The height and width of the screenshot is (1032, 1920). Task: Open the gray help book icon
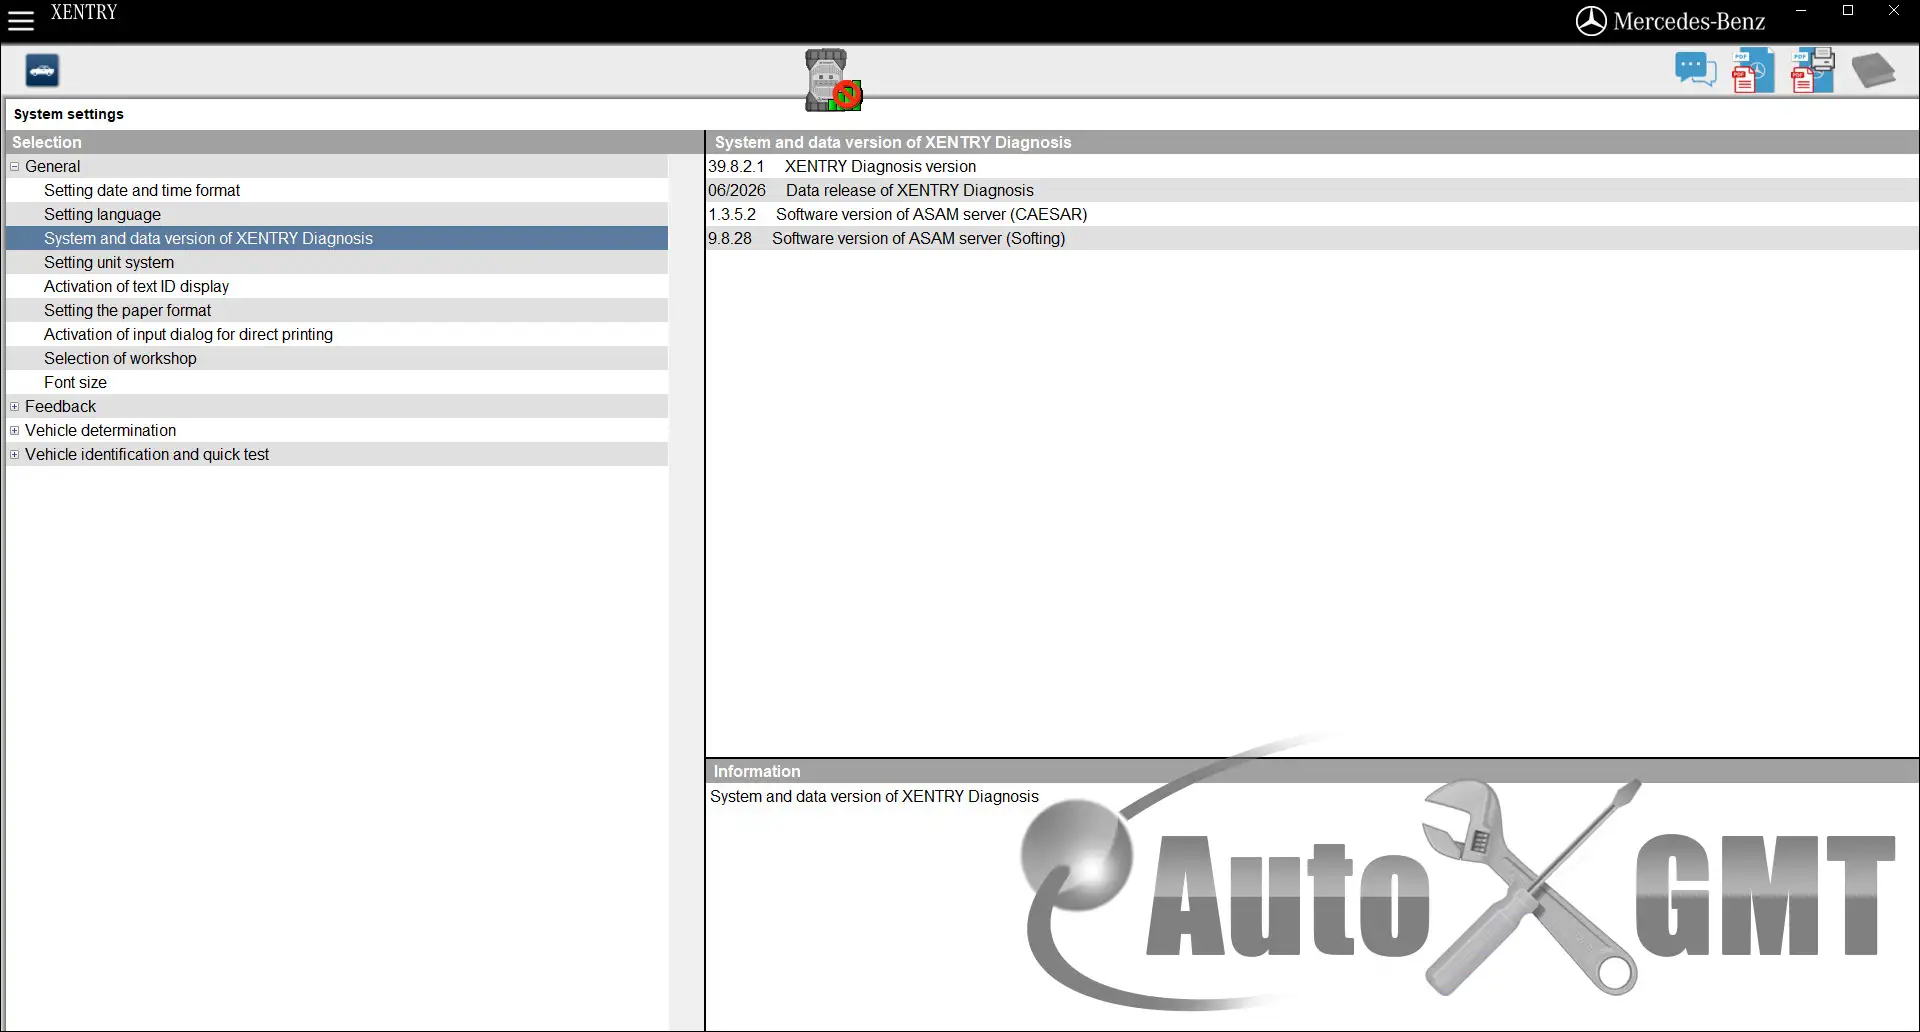1873,71
